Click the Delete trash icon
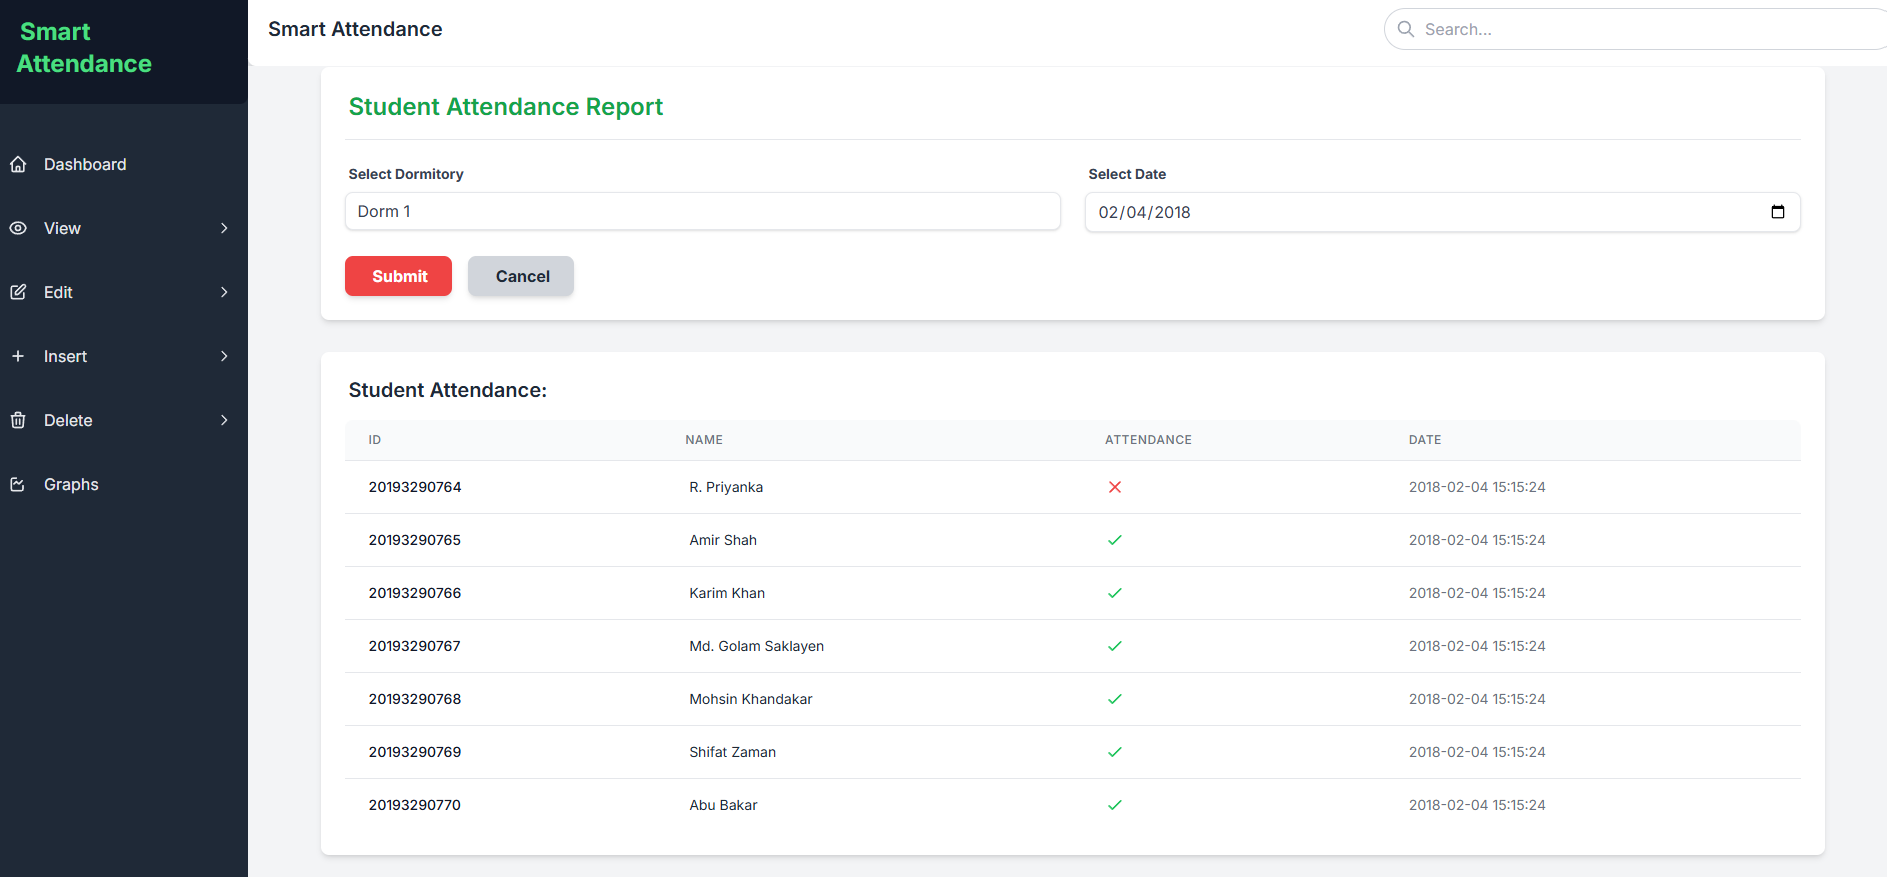Viewport: 1887px width, 877px height. click(18, 420)
